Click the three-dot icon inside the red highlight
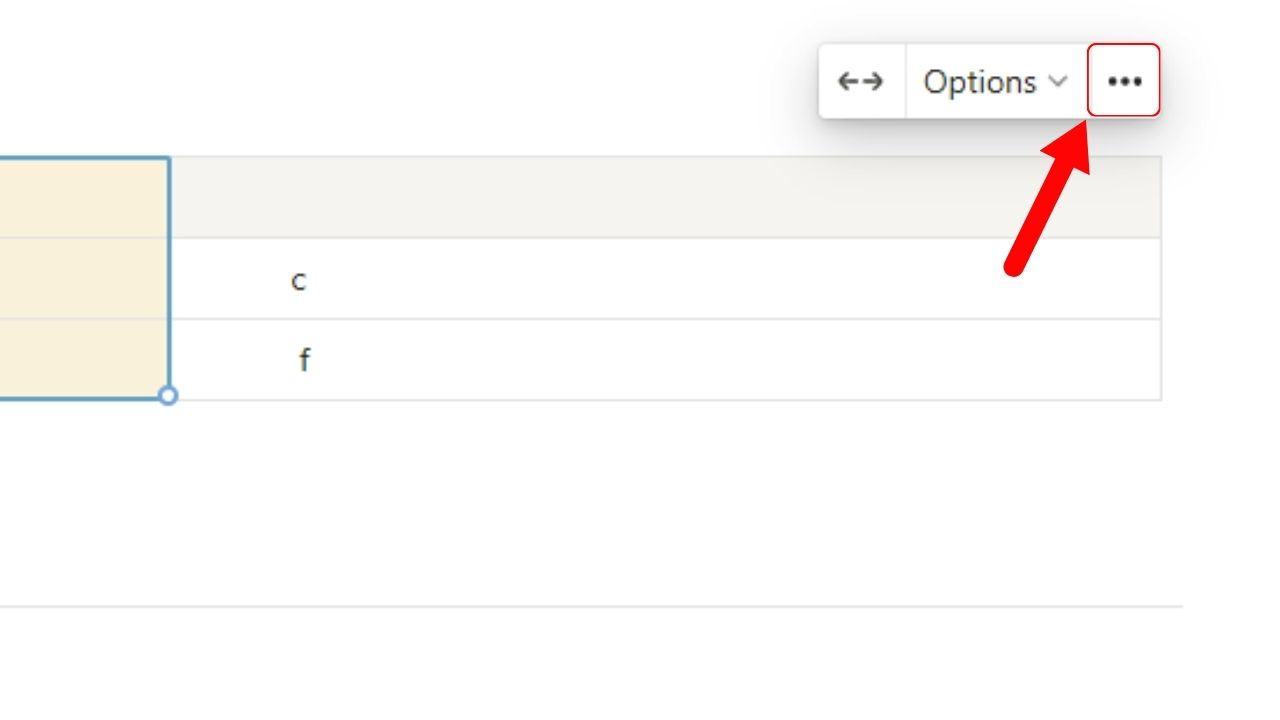The width and height of the screenshot is (1280, 720). tap(1124, 81)
